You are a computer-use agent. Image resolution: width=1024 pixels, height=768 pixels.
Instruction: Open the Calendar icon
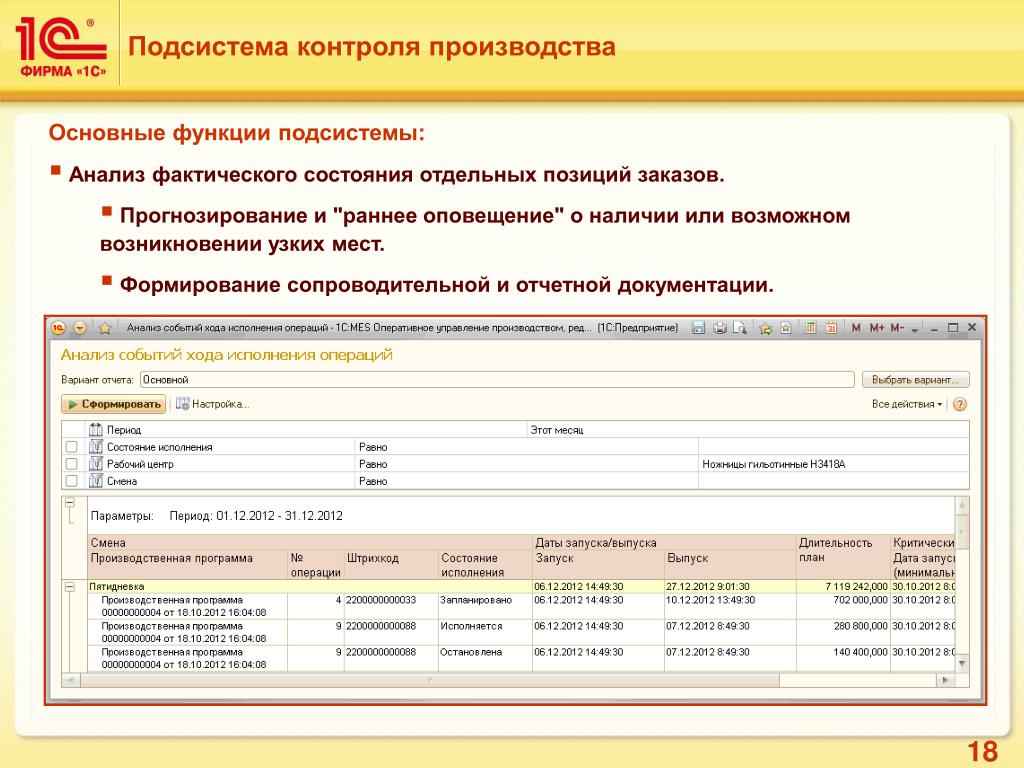click(x=831, y=328)
